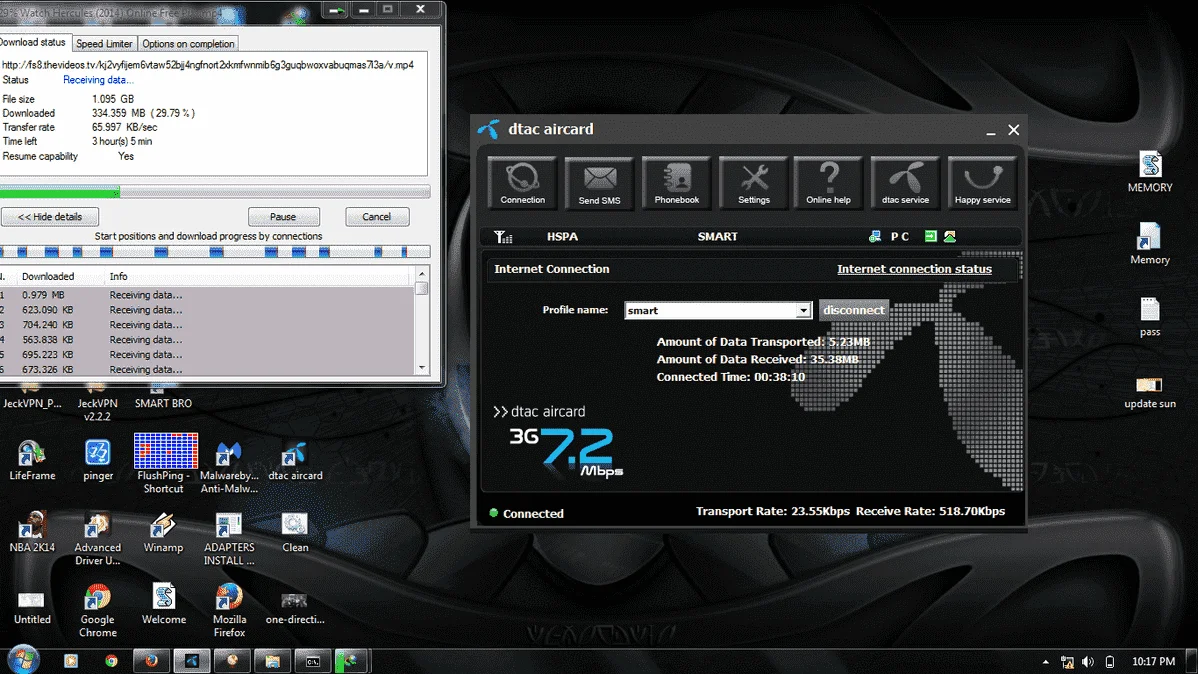The height and width of the screenshot is (674, 1198).
Task: Open MEMORY document on desktop
Action: tap(1150, 171)
